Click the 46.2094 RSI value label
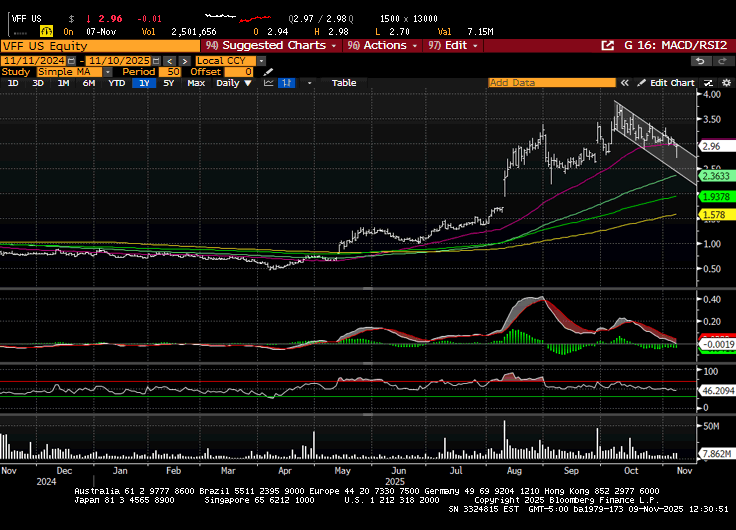The width and height of the screenshot is (736, 530). [717, 390]
